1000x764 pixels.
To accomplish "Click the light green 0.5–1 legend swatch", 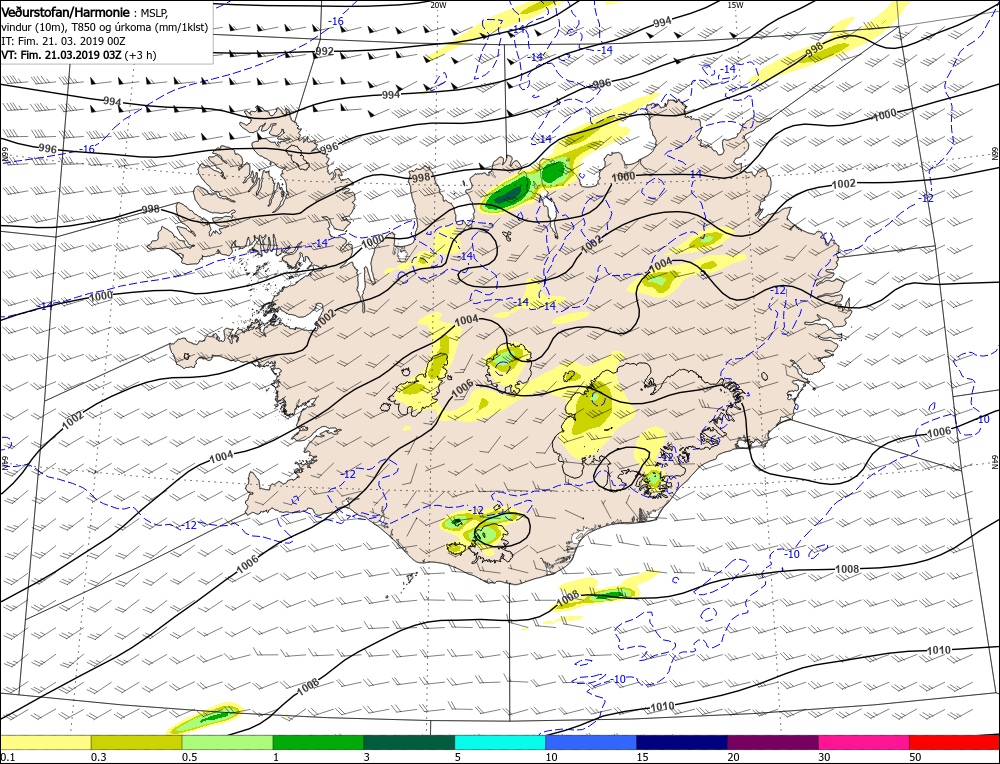I will coord(228,742).
